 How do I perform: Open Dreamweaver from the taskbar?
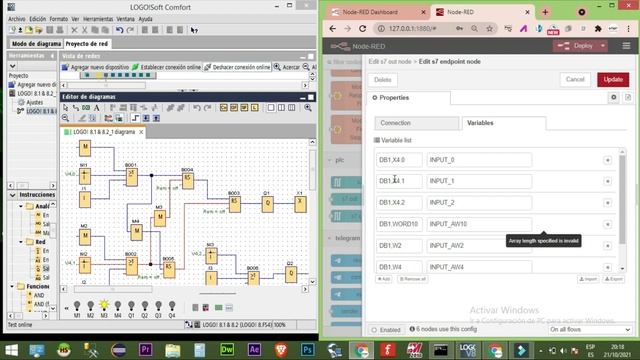[x=227, y=350]
